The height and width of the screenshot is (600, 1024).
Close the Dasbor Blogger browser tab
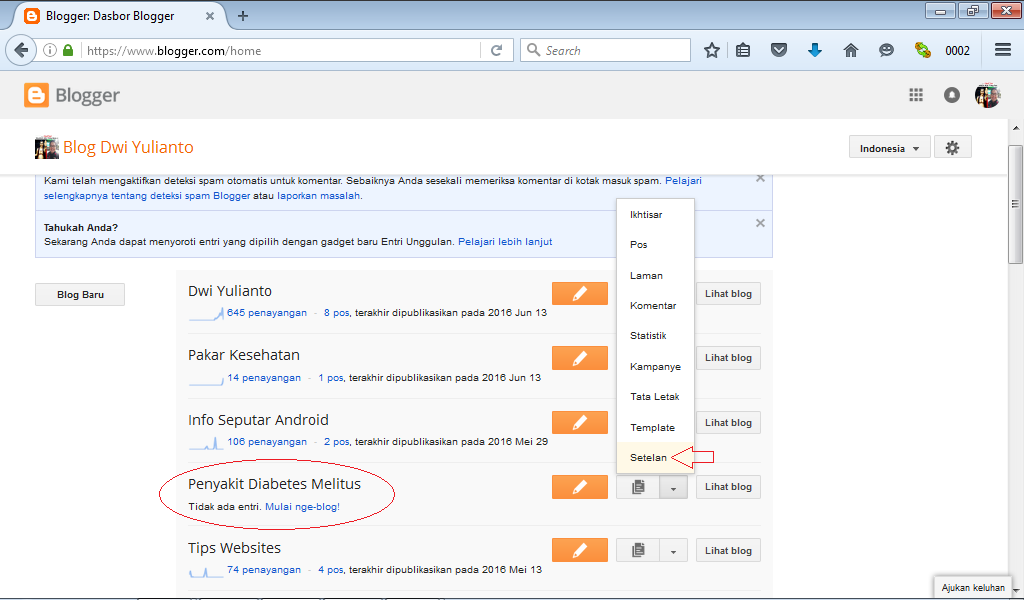point(210,16)
